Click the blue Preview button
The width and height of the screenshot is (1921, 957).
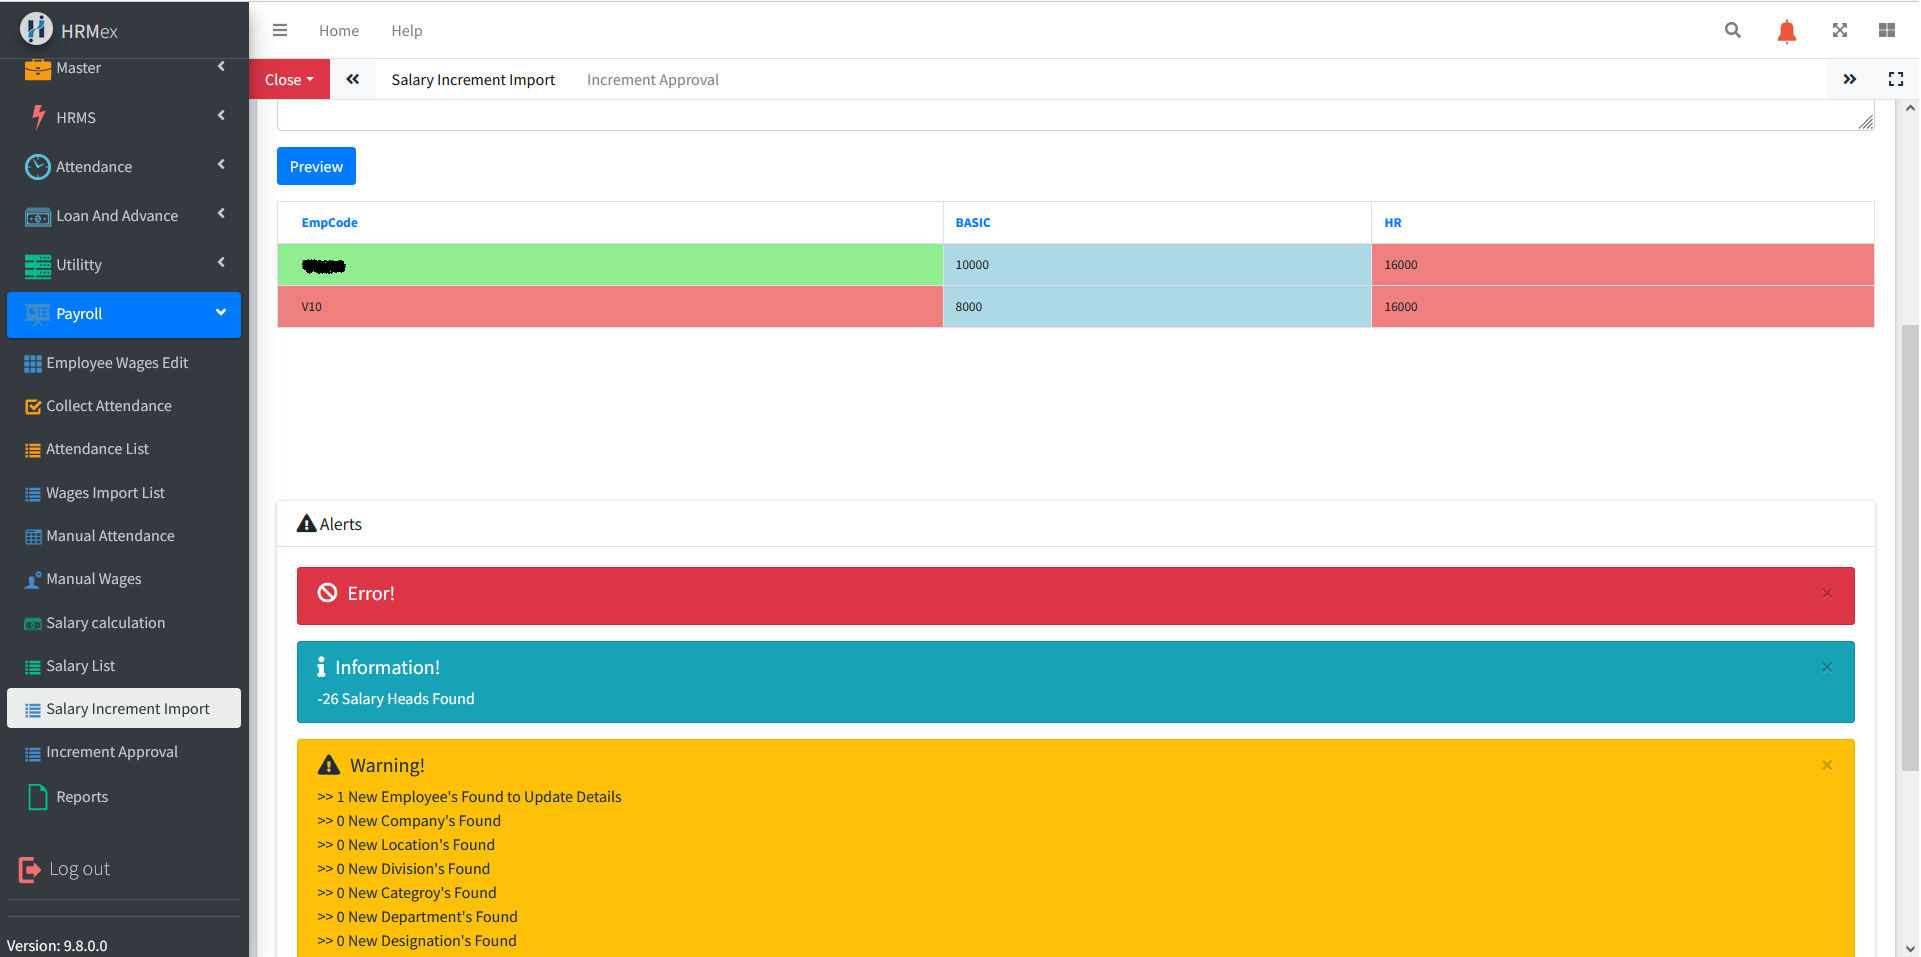pos(316,166)
